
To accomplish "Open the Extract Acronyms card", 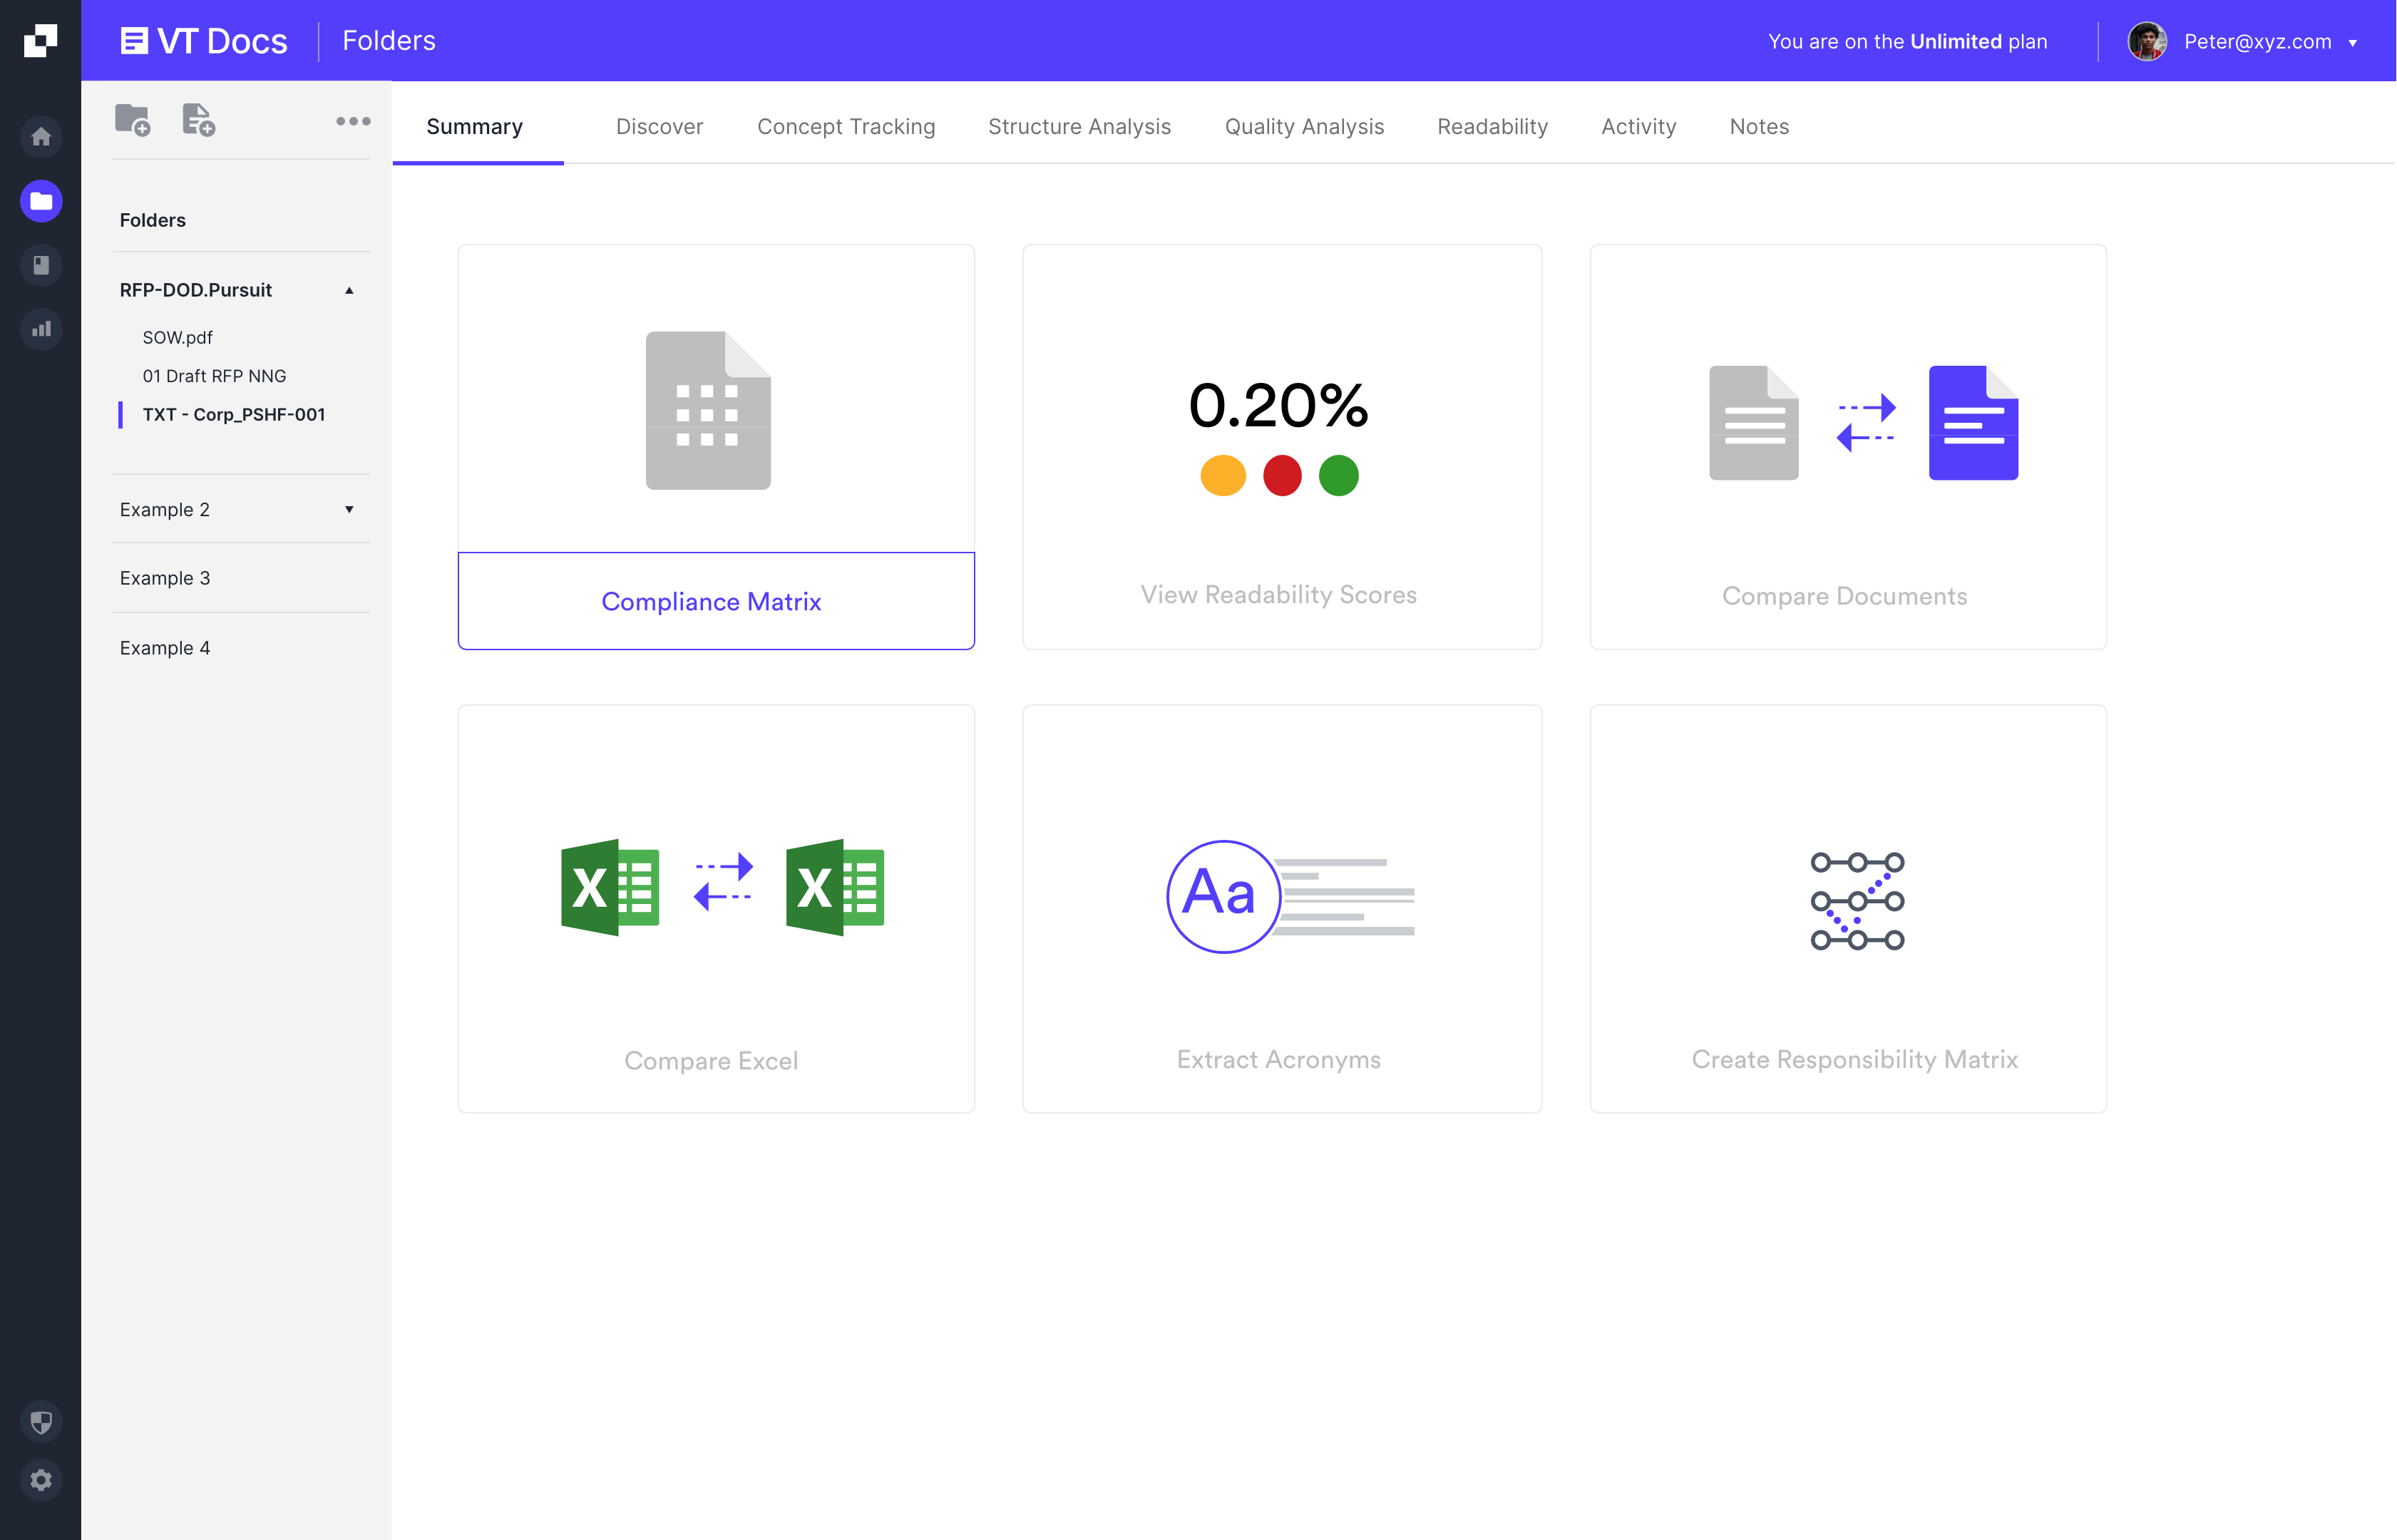I will click(x=1280, y=907).
